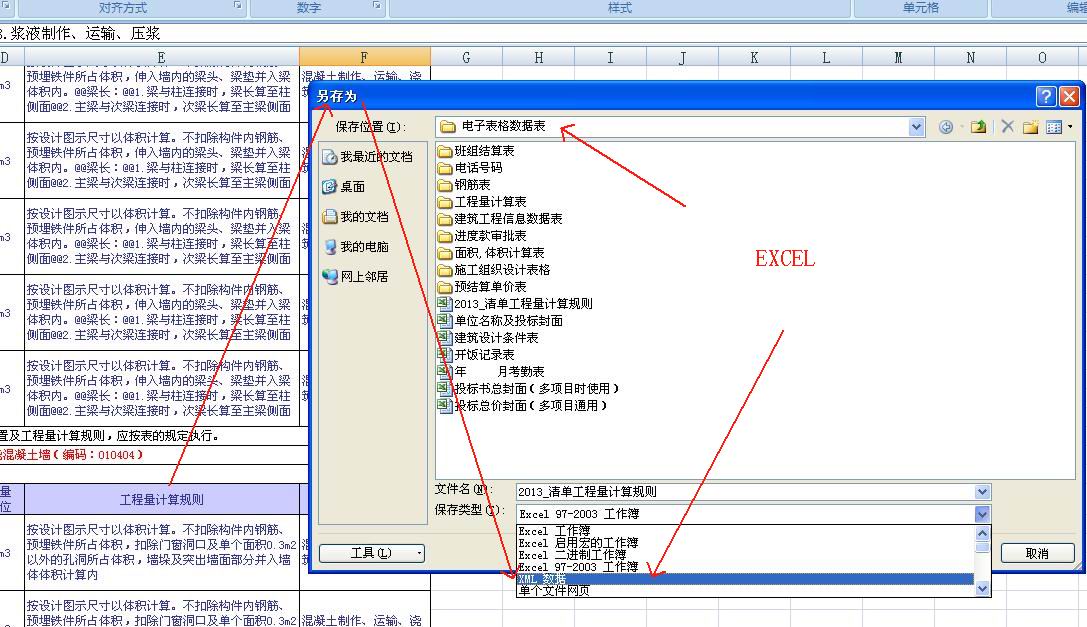Click the Create New Folder icon

tap(1031, 127)
